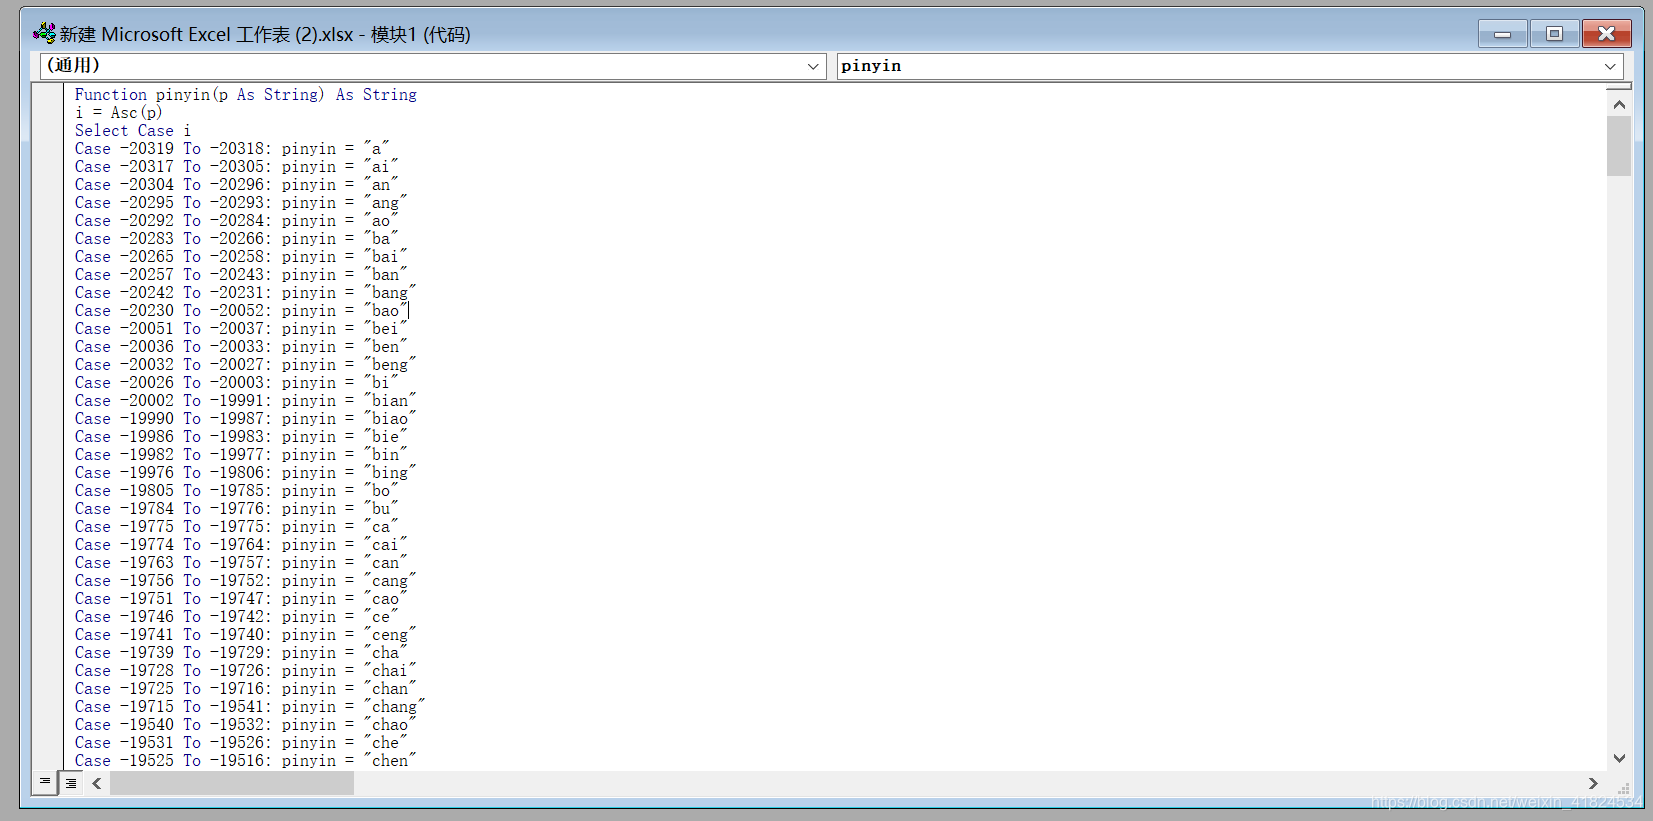
Task: Click the VBA module icon in title bar
Action: point(44,33)
